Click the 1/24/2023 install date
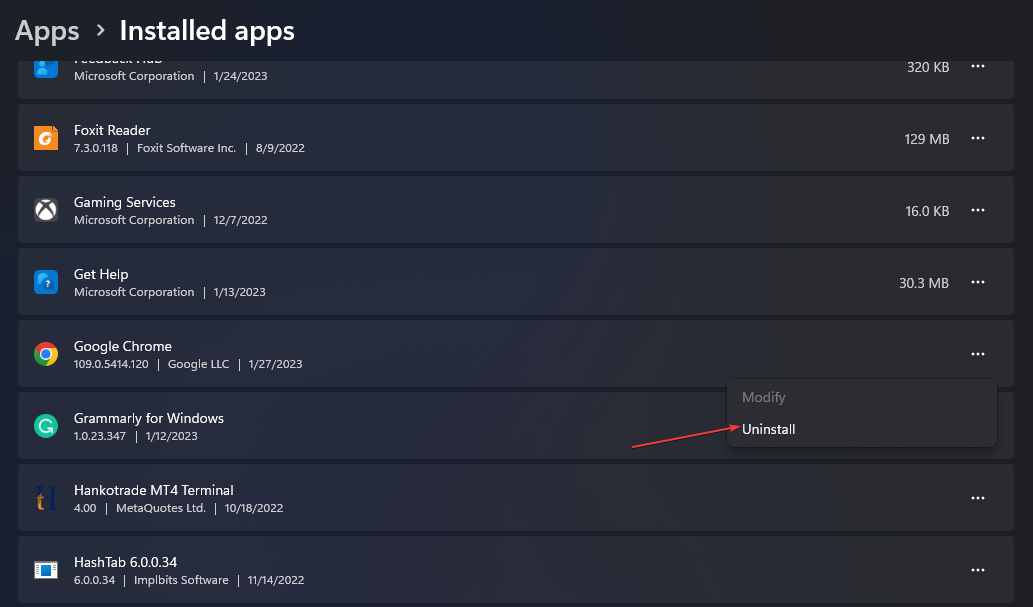This screenshot has height=607, width=1033. click(240, 76)
